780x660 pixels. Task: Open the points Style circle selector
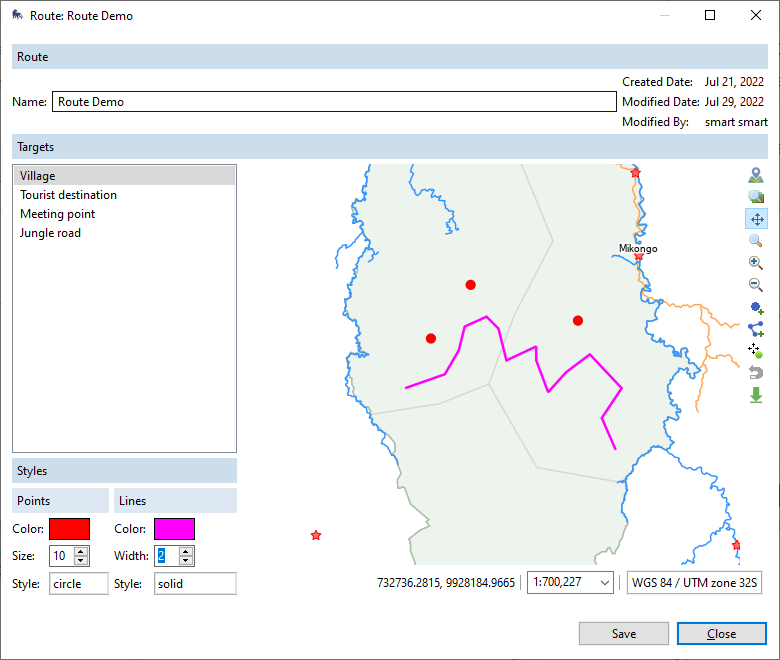78,584
